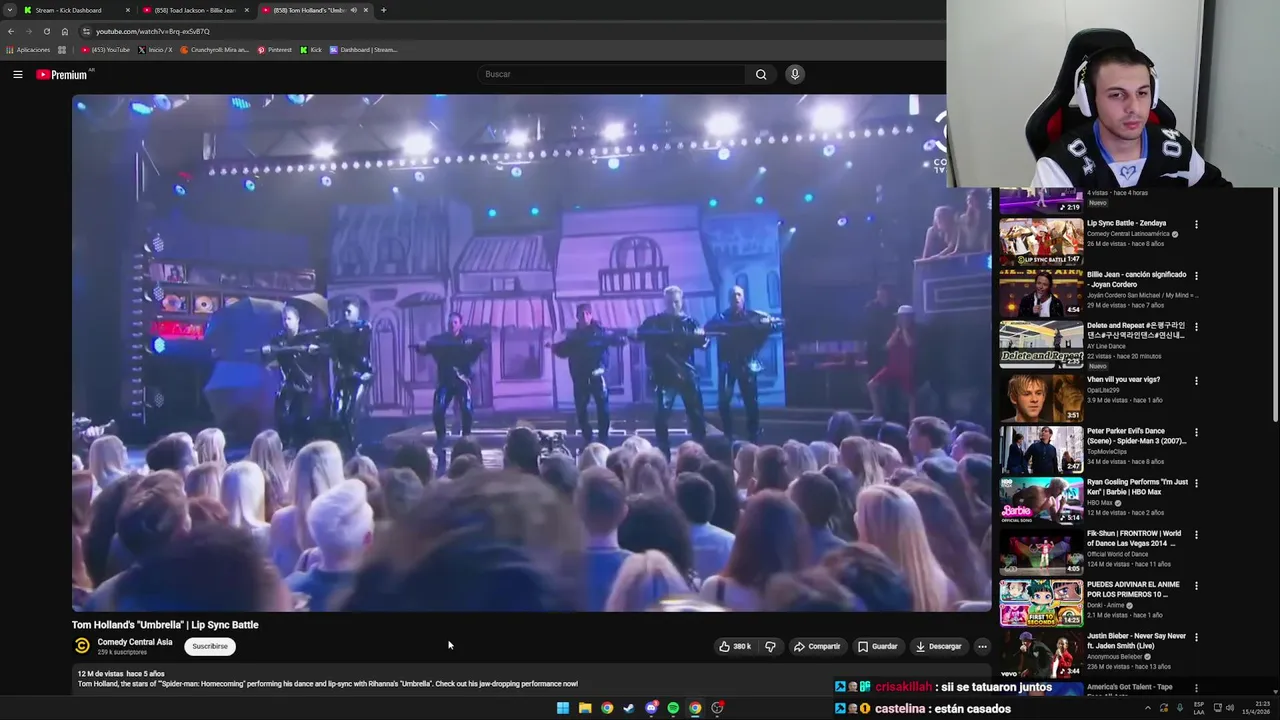Open Lip Sync Battle - Zendaya thumbnail
This screenshot has height=720, width=1280.
tap(1041, 242)
